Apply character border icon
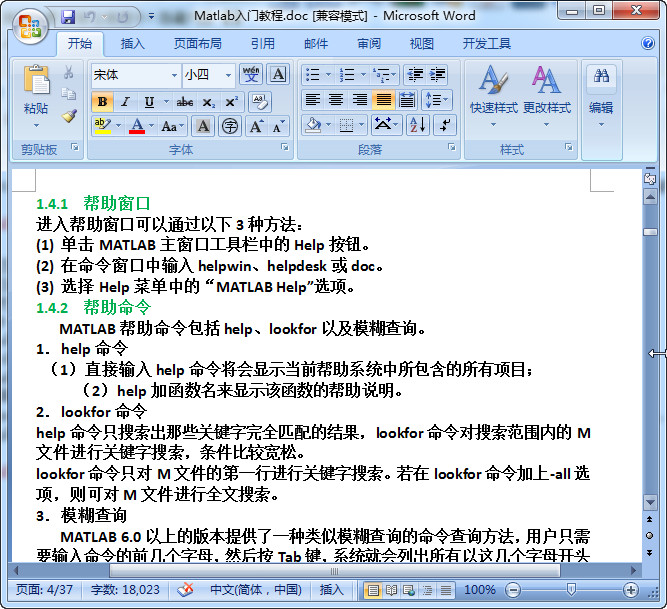667x609 pixels. tap(279, 74)
